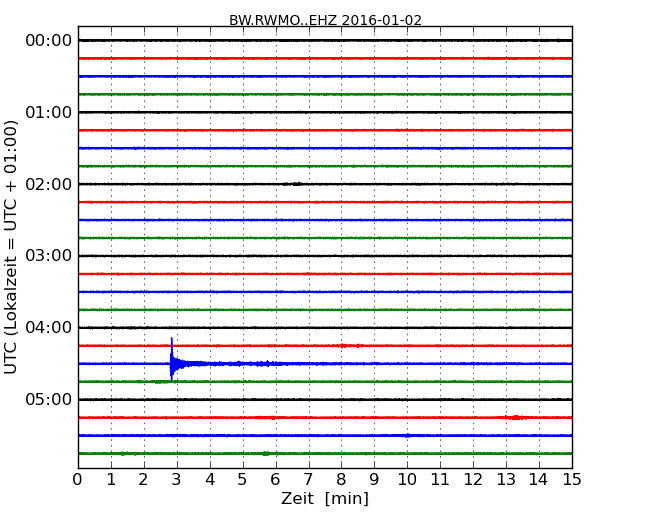This screenshot has width=650, height=520.
Task: Select the 00:00 y-axis tick label
Action: coord(49,41)
